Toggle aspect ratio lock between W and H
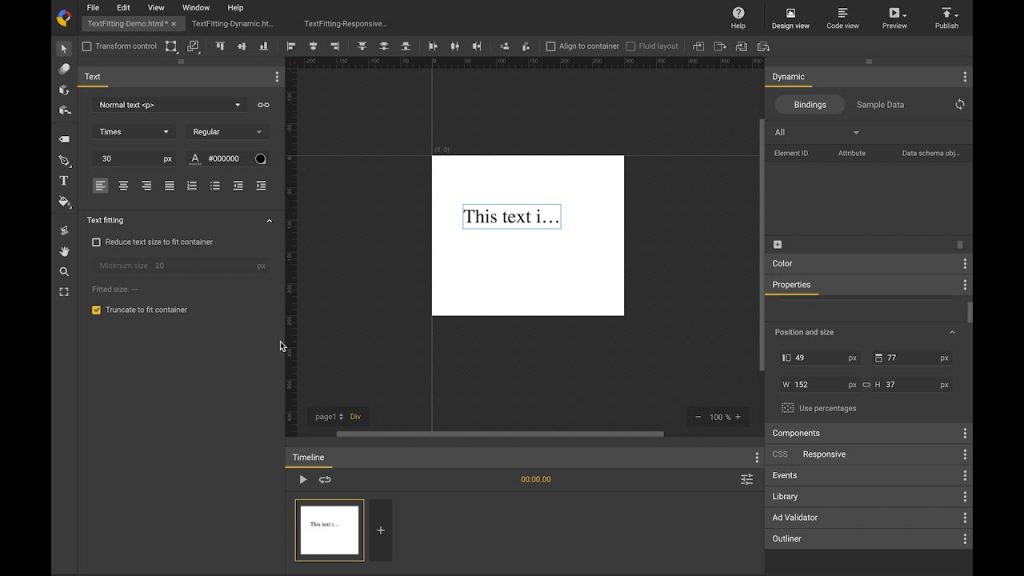This screenshot has width=1024, height=576. [x=867, y=385]
